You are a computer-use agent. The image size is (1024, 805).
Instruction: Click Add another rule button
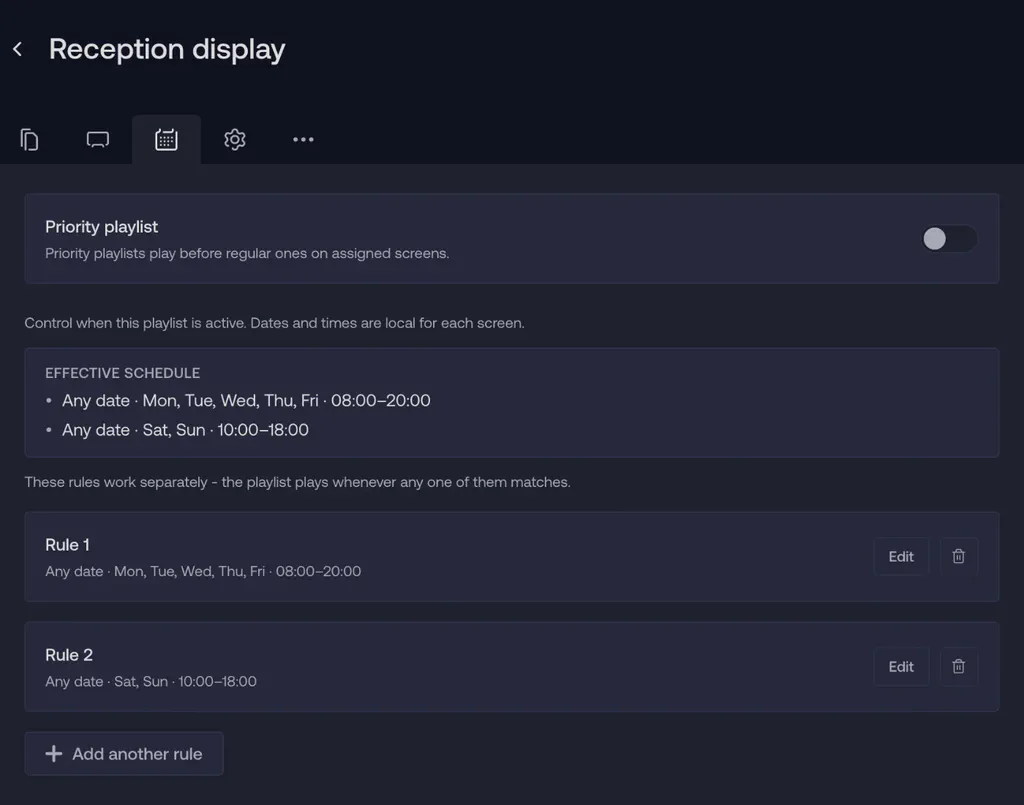click(124, 753)
